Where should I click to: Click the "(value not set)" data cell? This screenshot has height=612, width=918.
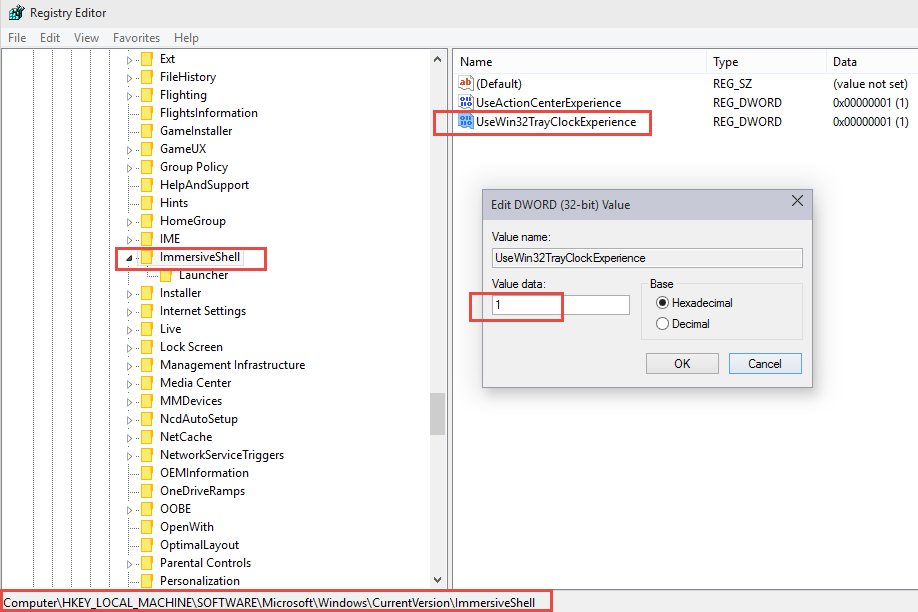pos(870,84)
